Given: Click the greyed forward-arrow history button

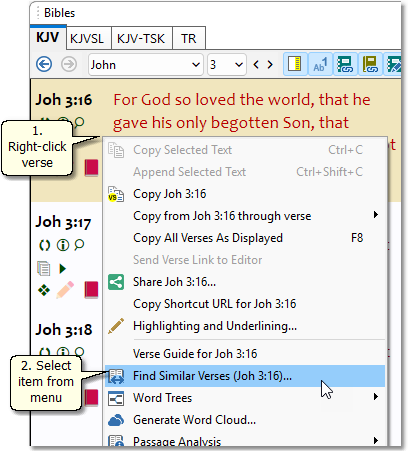Looking at the screenshot, I should pyautogui.click(x=69, y=64).
